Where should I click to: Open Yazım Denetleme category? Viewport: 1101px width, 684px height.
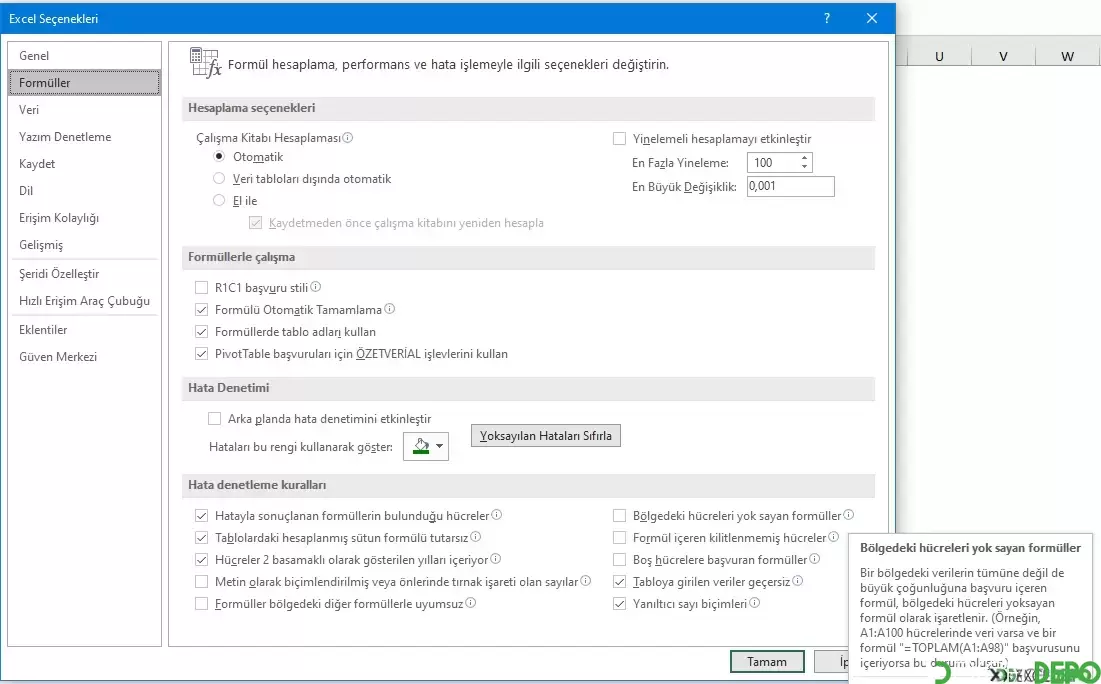(84, 136)
